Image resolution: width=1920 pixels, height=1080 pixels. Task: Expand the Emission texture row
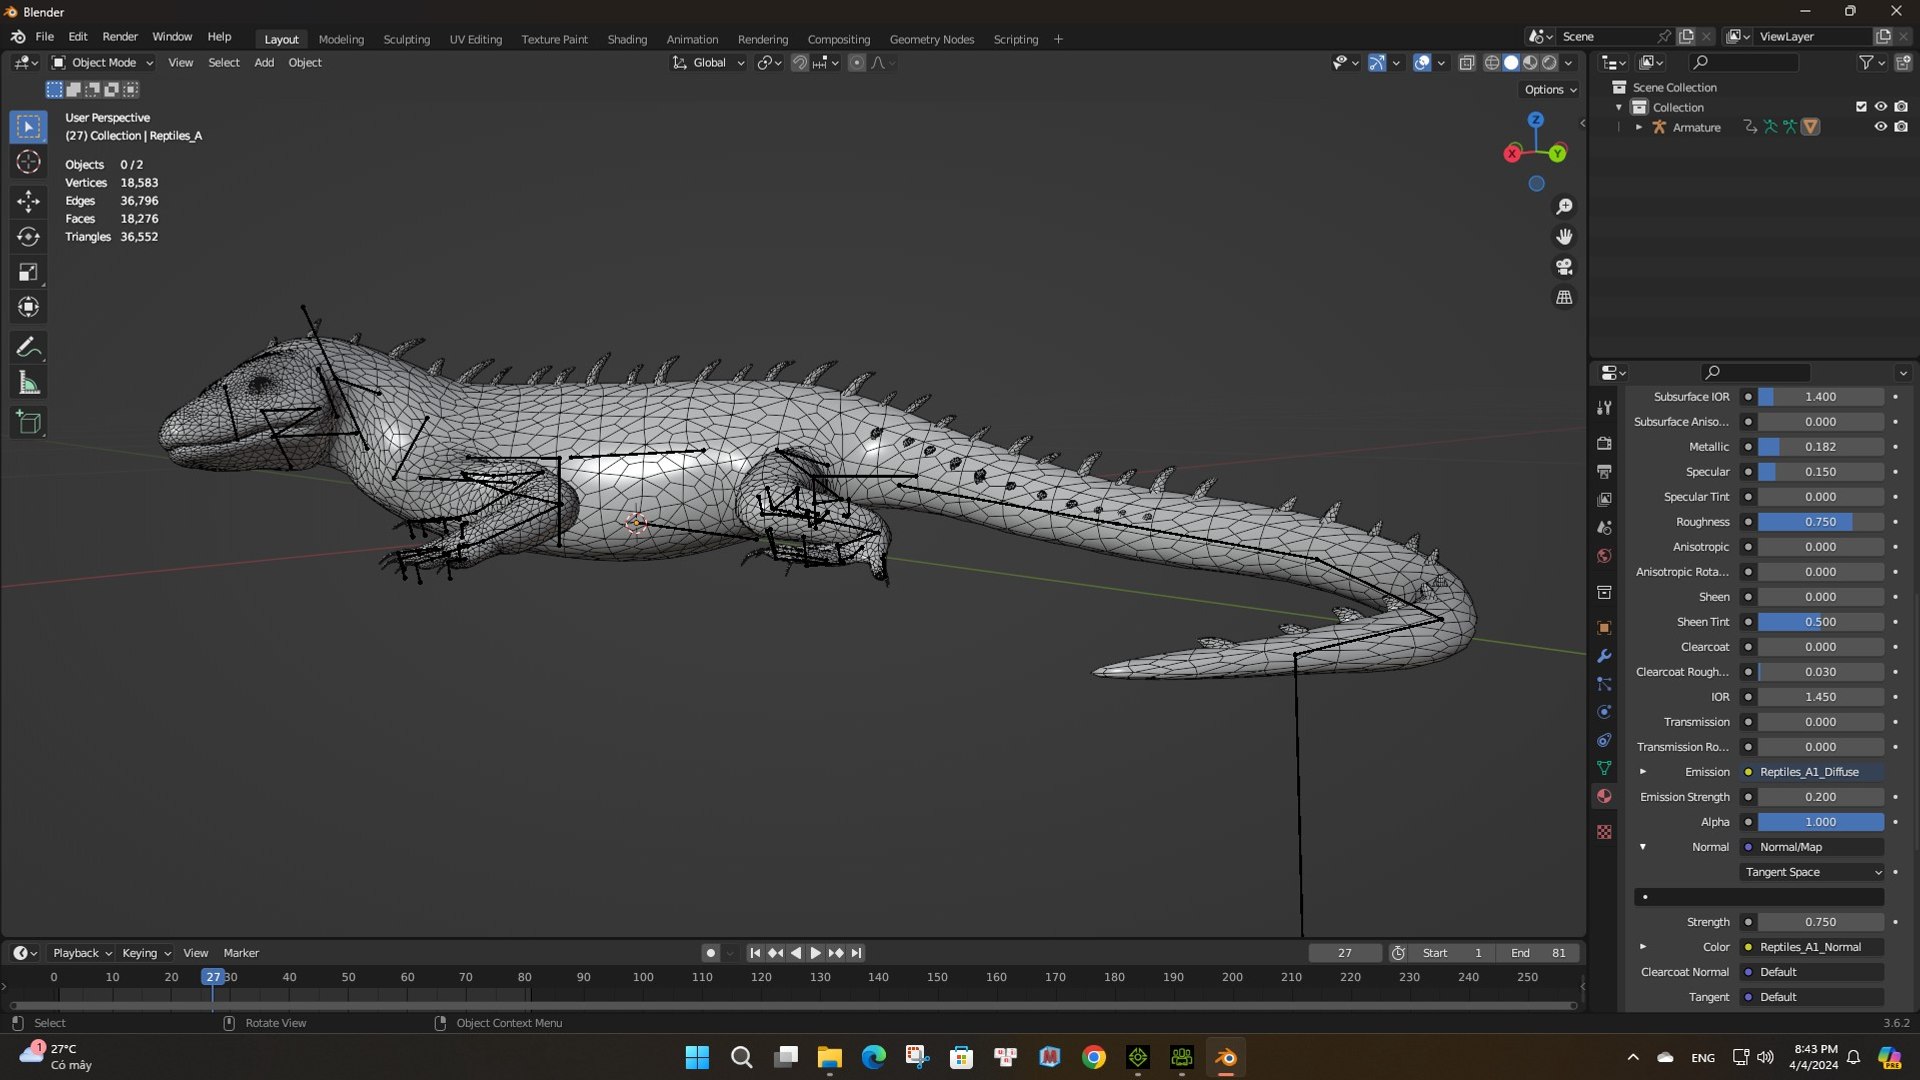pos(1642,772)
